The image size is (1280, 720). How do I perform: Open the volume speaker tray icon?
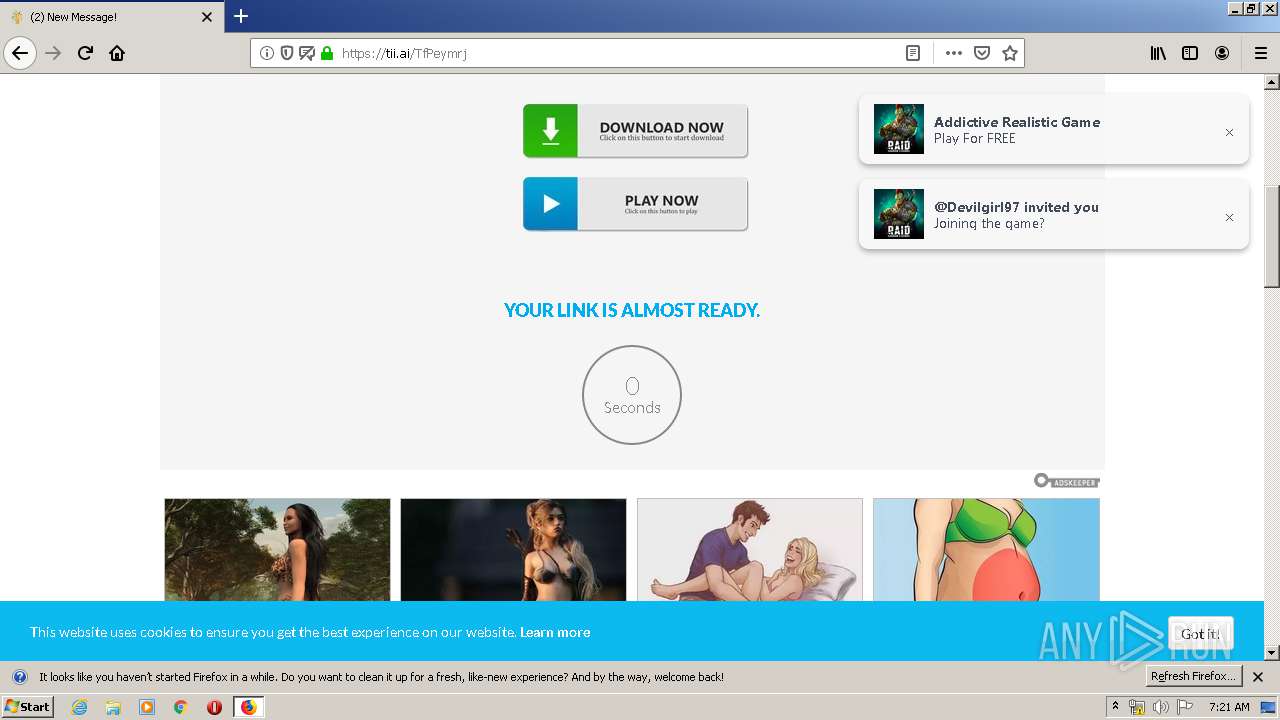(x=1161, y=707)
